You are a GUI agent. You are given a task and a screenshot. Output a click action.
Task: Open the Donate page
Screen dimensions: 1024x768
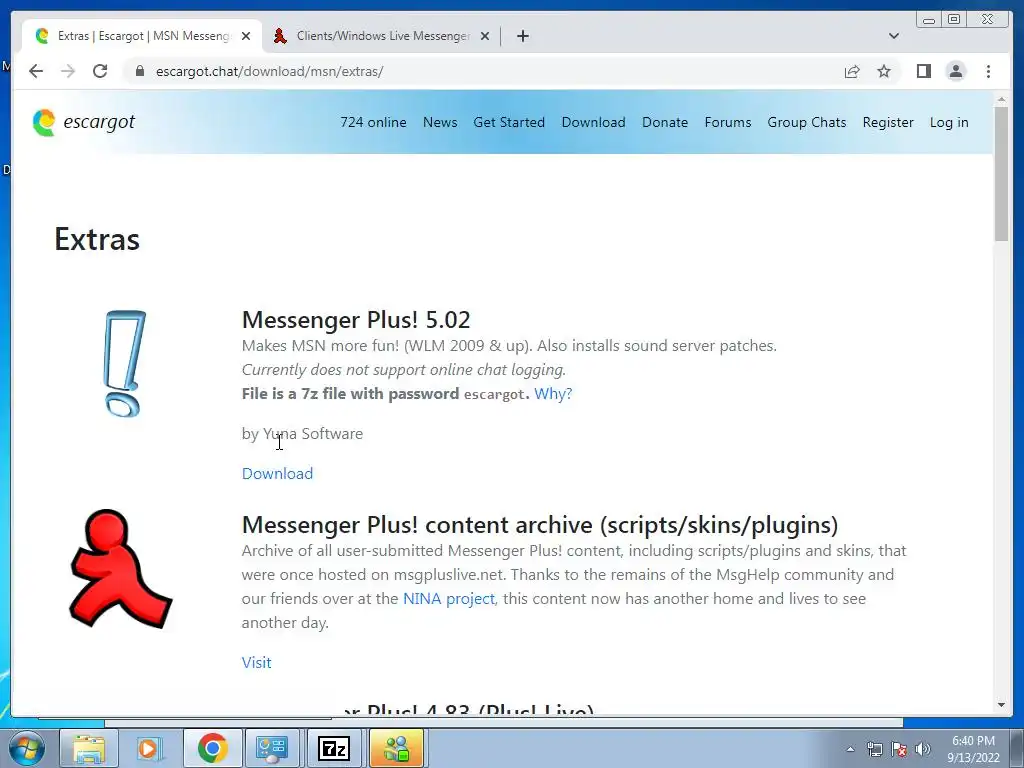[x=665, y=122]
